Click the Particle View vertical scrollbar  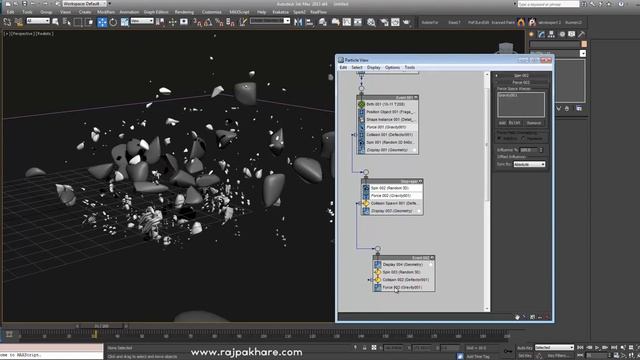[487, 143]
